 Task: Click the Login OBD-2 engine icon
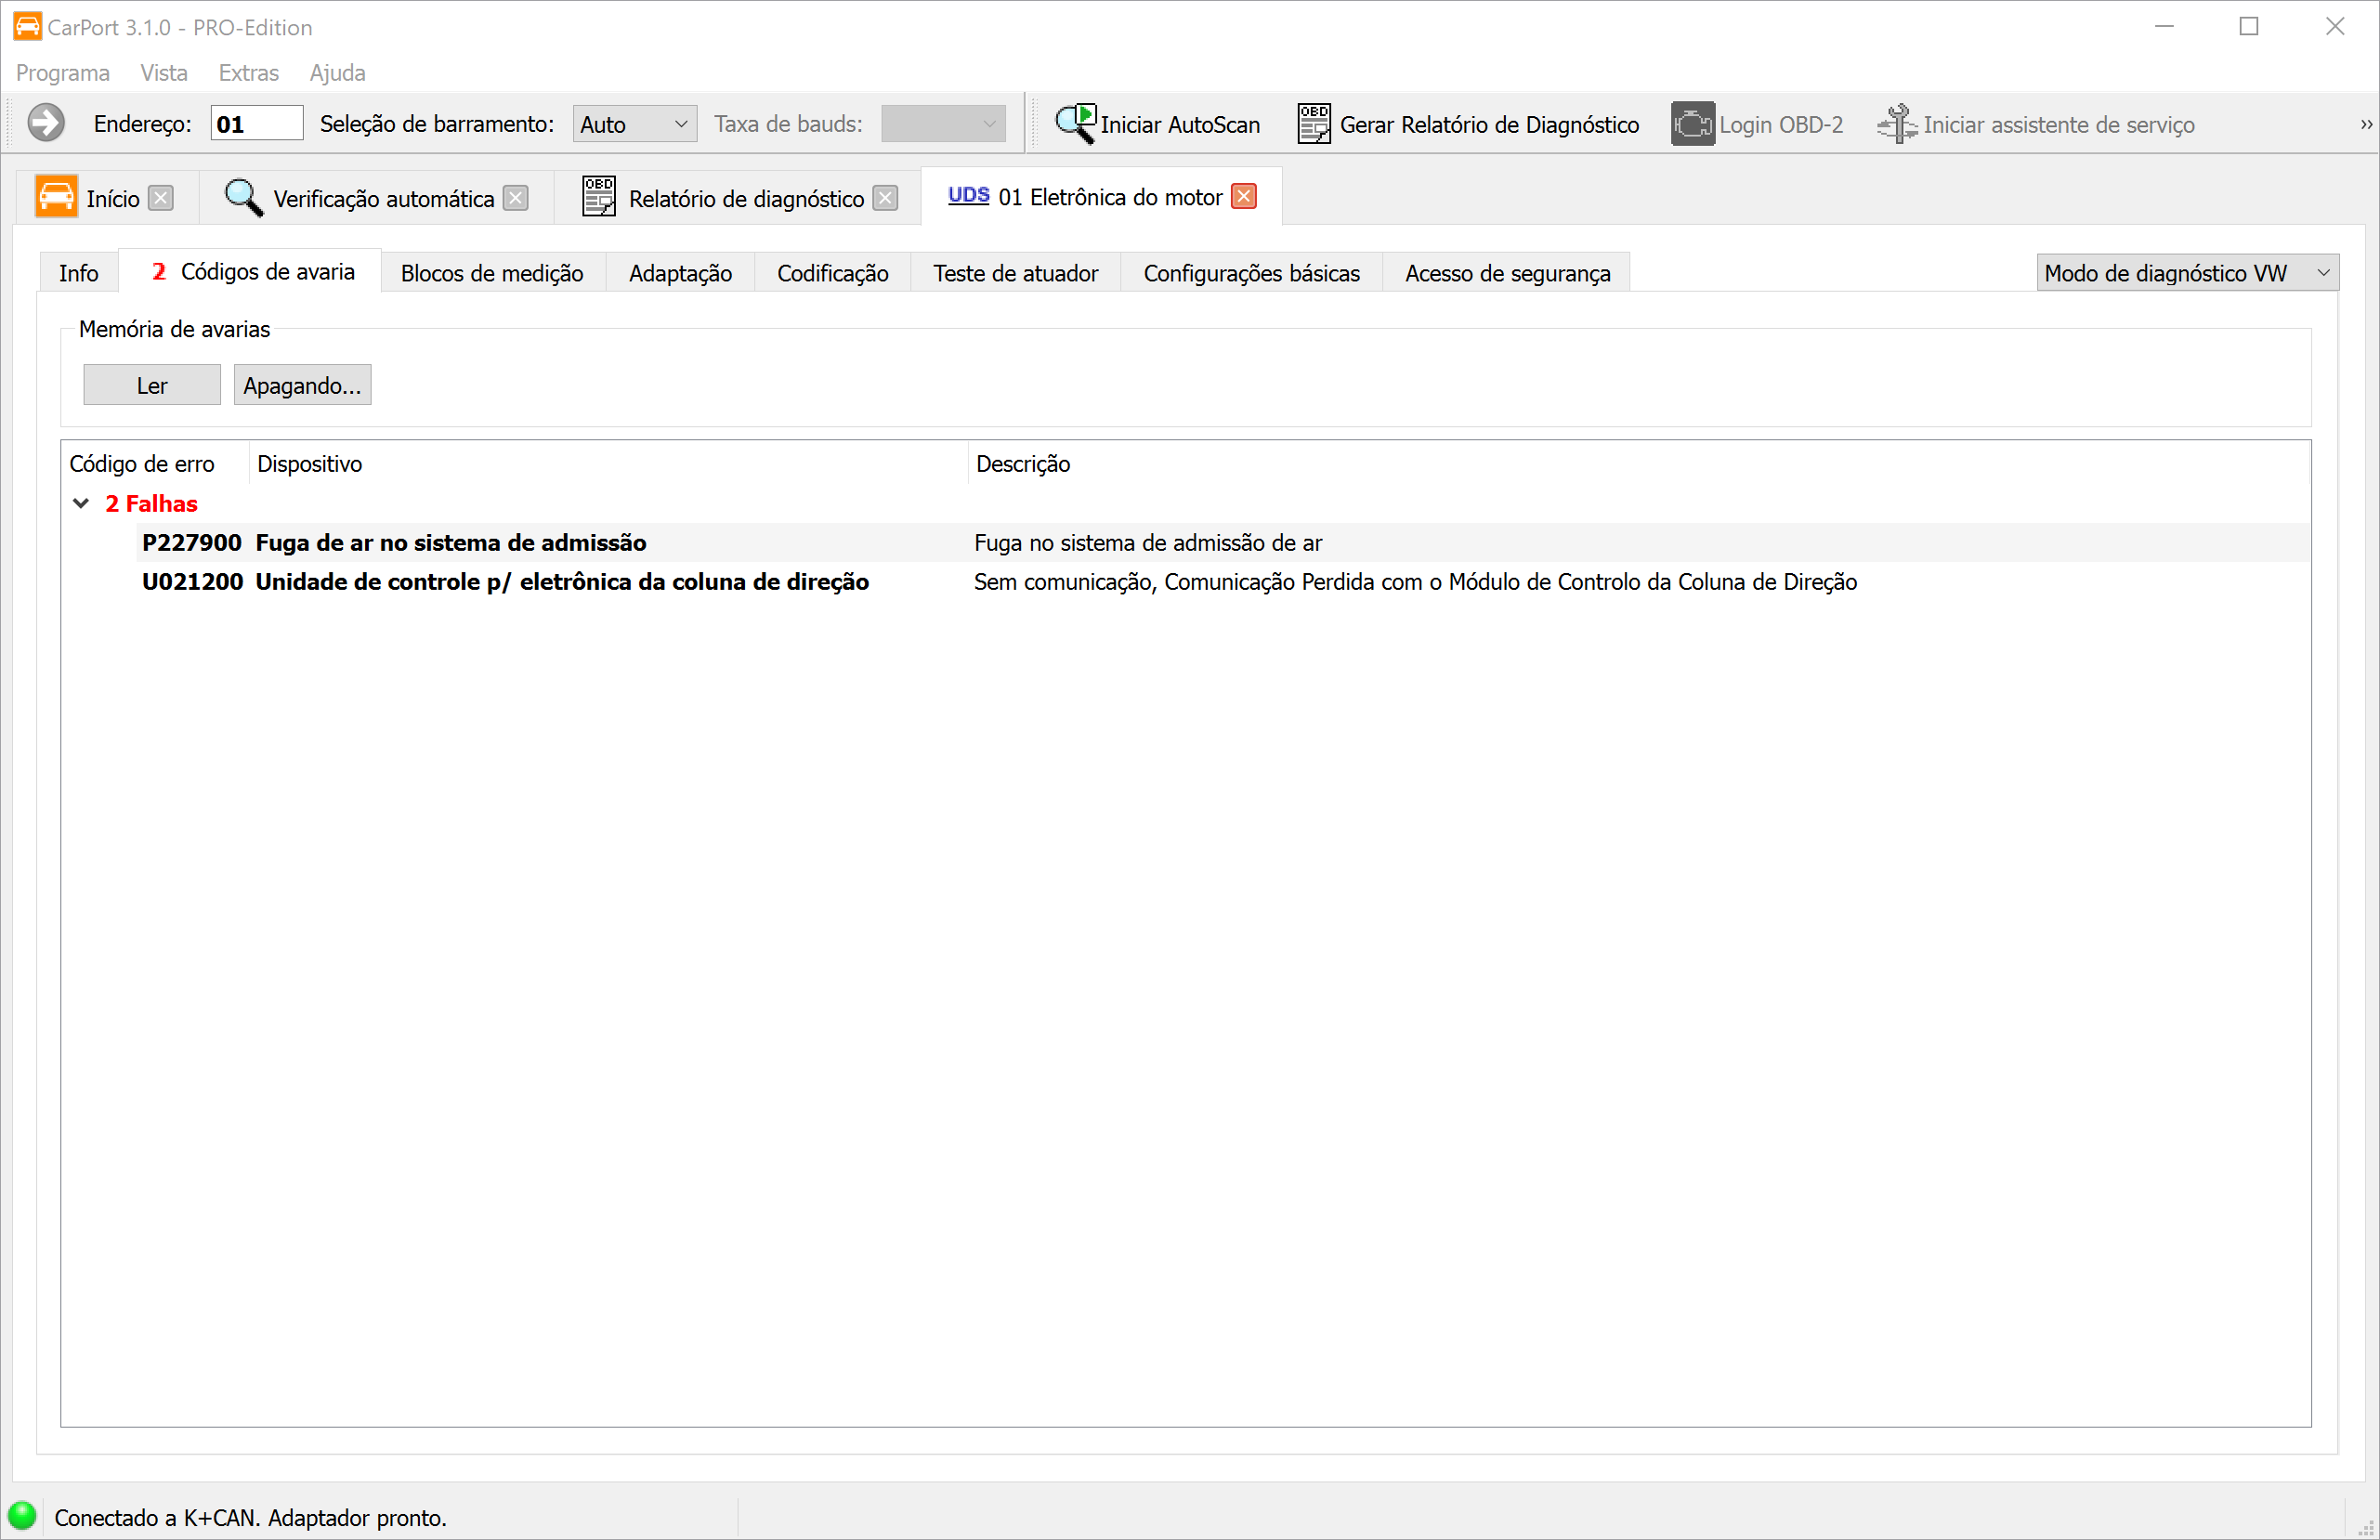point(1692,124)
